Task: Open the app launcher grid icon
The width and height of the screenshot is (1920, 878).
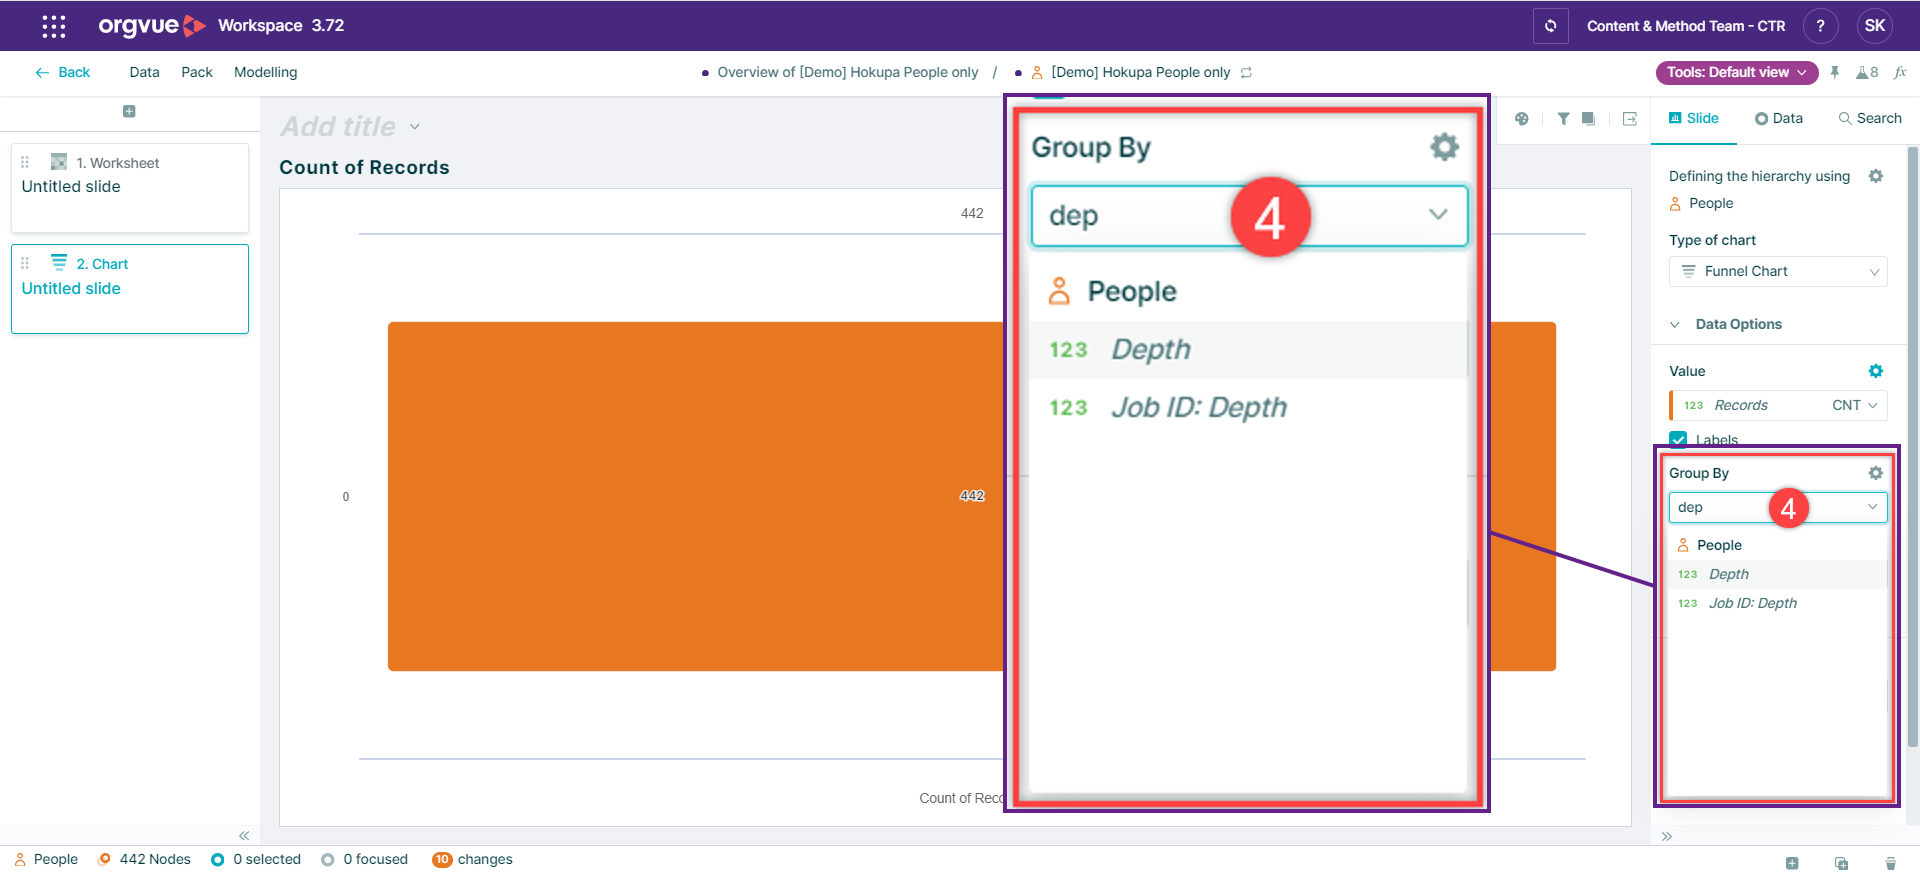Action: point(54,26)
